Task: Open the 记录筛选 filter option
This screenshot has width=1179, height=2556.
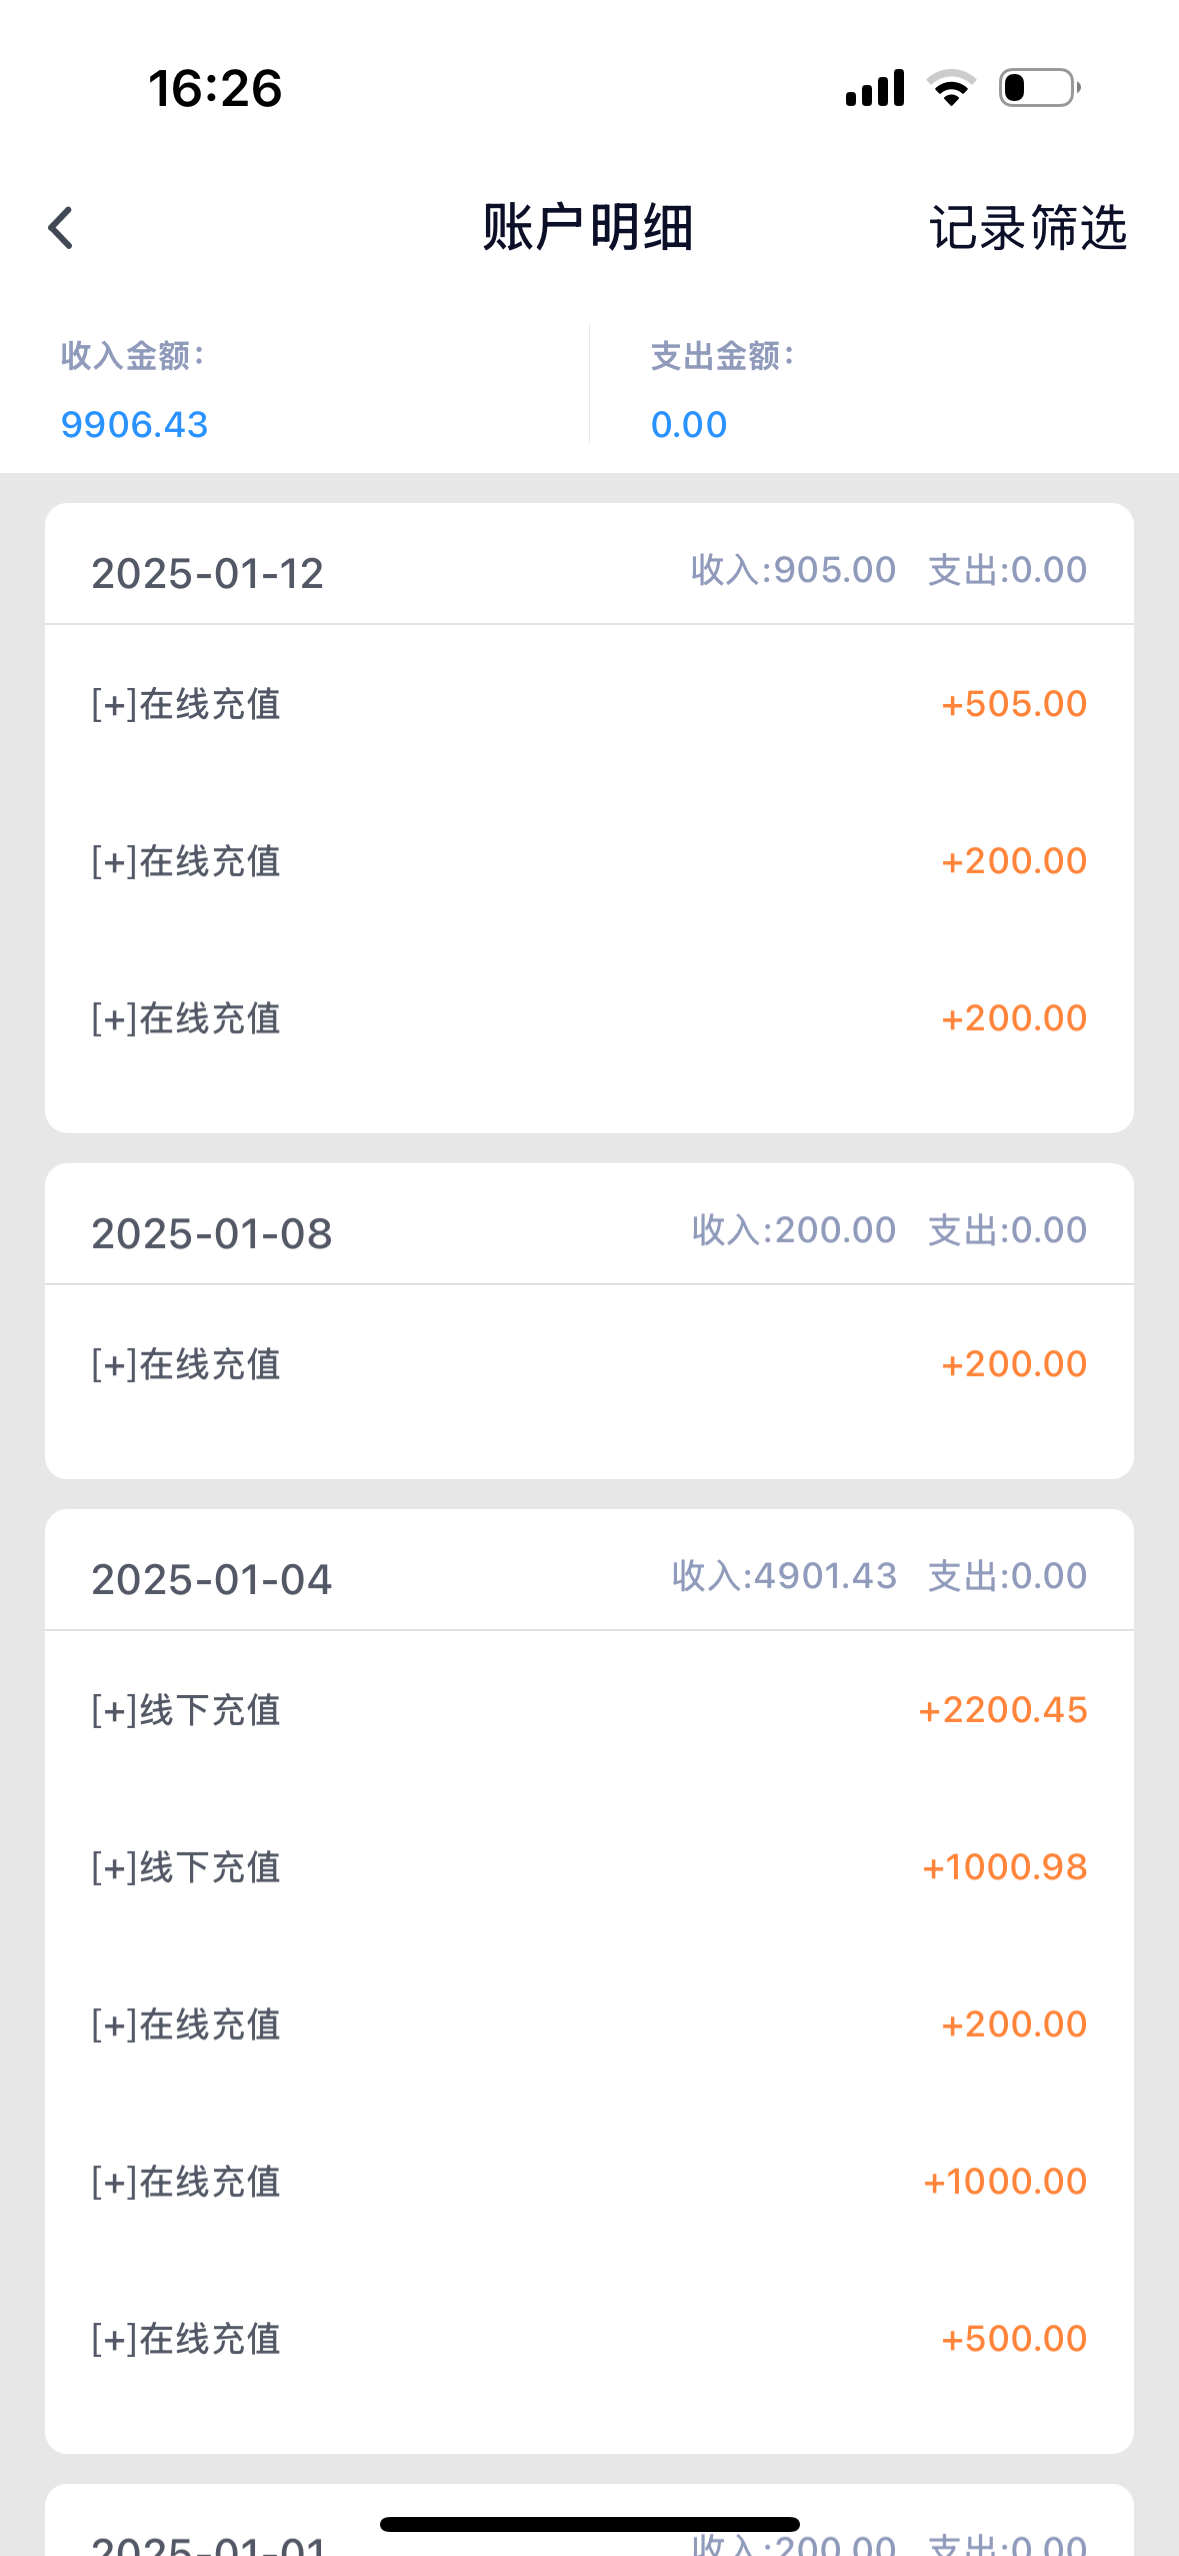Action: tap(1027, 228)
